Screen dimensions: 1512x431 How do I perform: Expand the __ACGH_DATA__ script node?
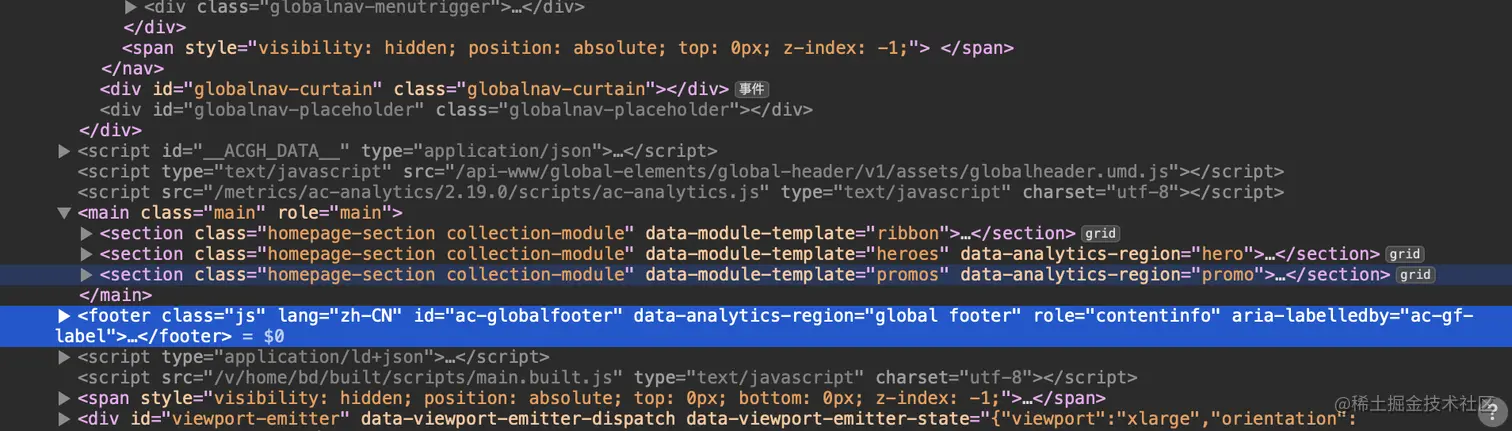click(65, 151)
